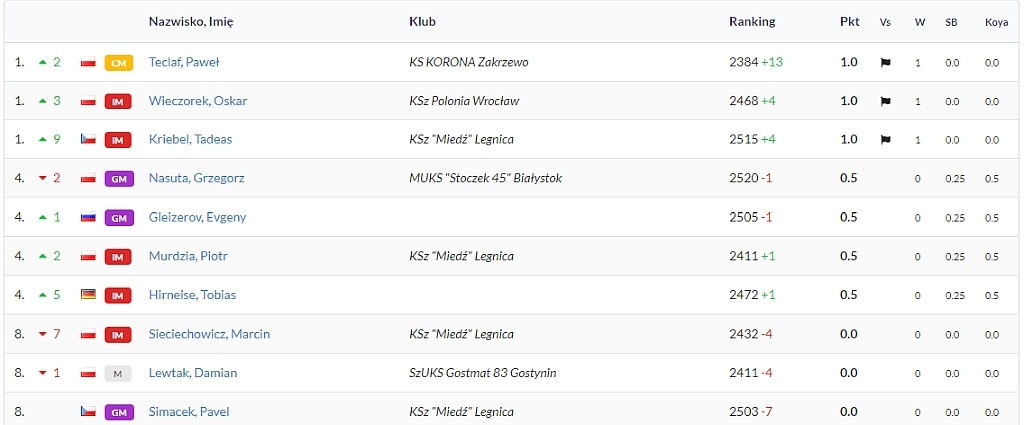1024x425 pixels.
Task: Click the GM badge beside Nasuta, Grzegorz
Action: (x=119, y=178)
